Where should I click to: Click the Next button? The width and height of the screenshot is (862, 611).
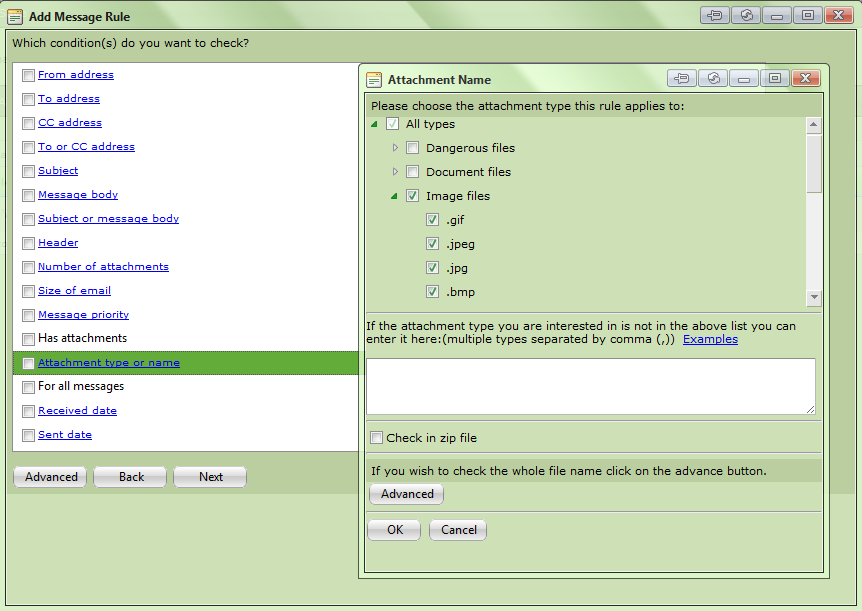click(210, 477)
